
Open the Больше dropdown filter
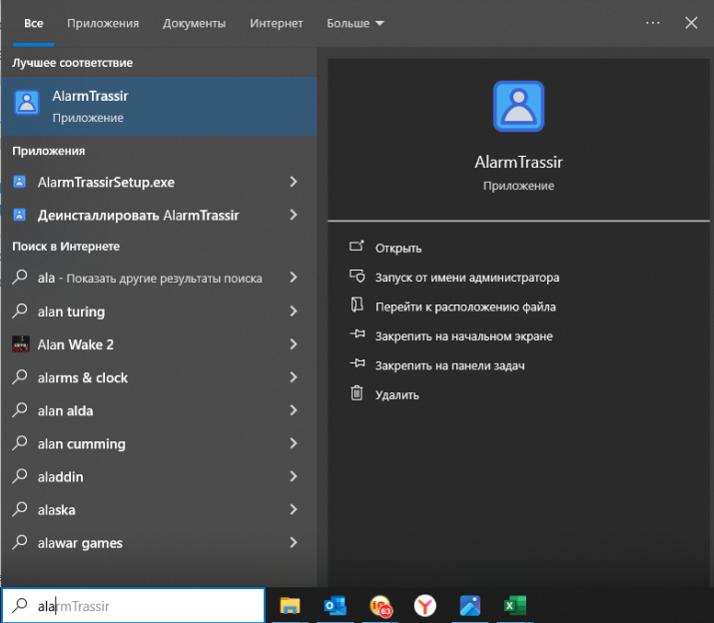point(355,23)
